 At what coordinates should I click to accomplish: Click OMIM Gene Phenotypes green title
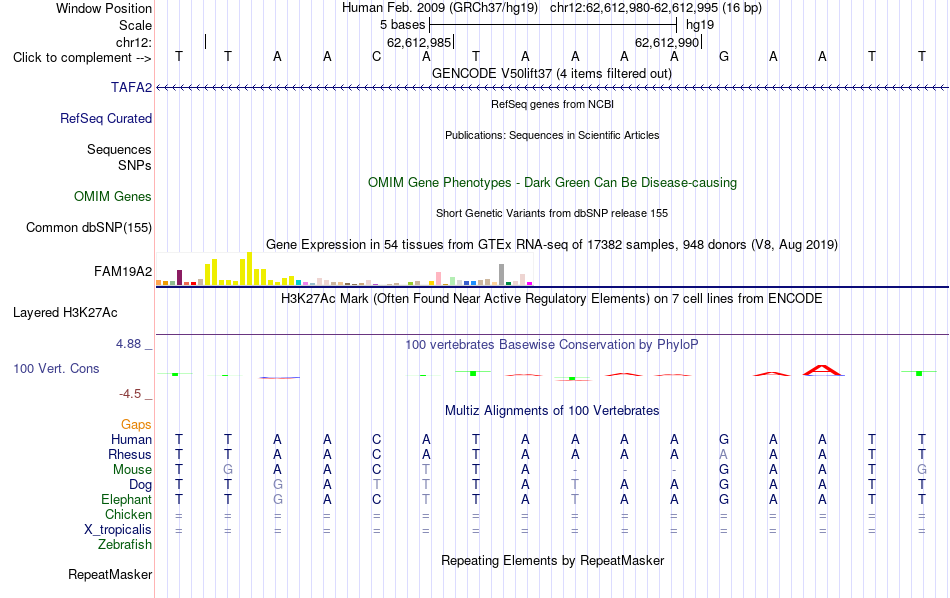[553, 183]
